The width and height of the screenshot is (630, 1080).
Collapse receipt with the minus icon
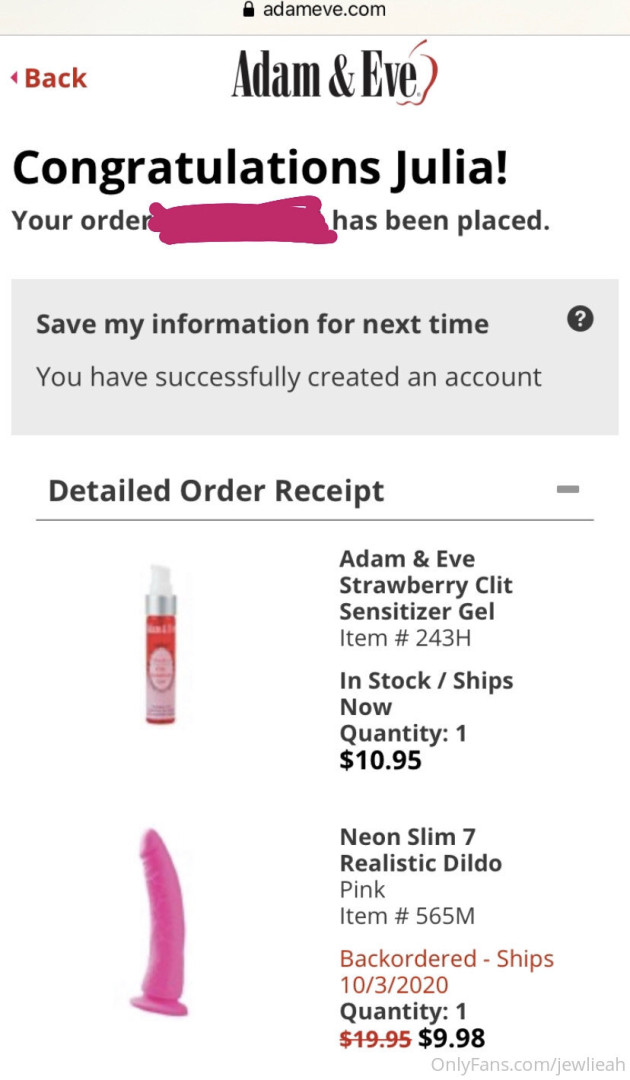click(567, 489)
